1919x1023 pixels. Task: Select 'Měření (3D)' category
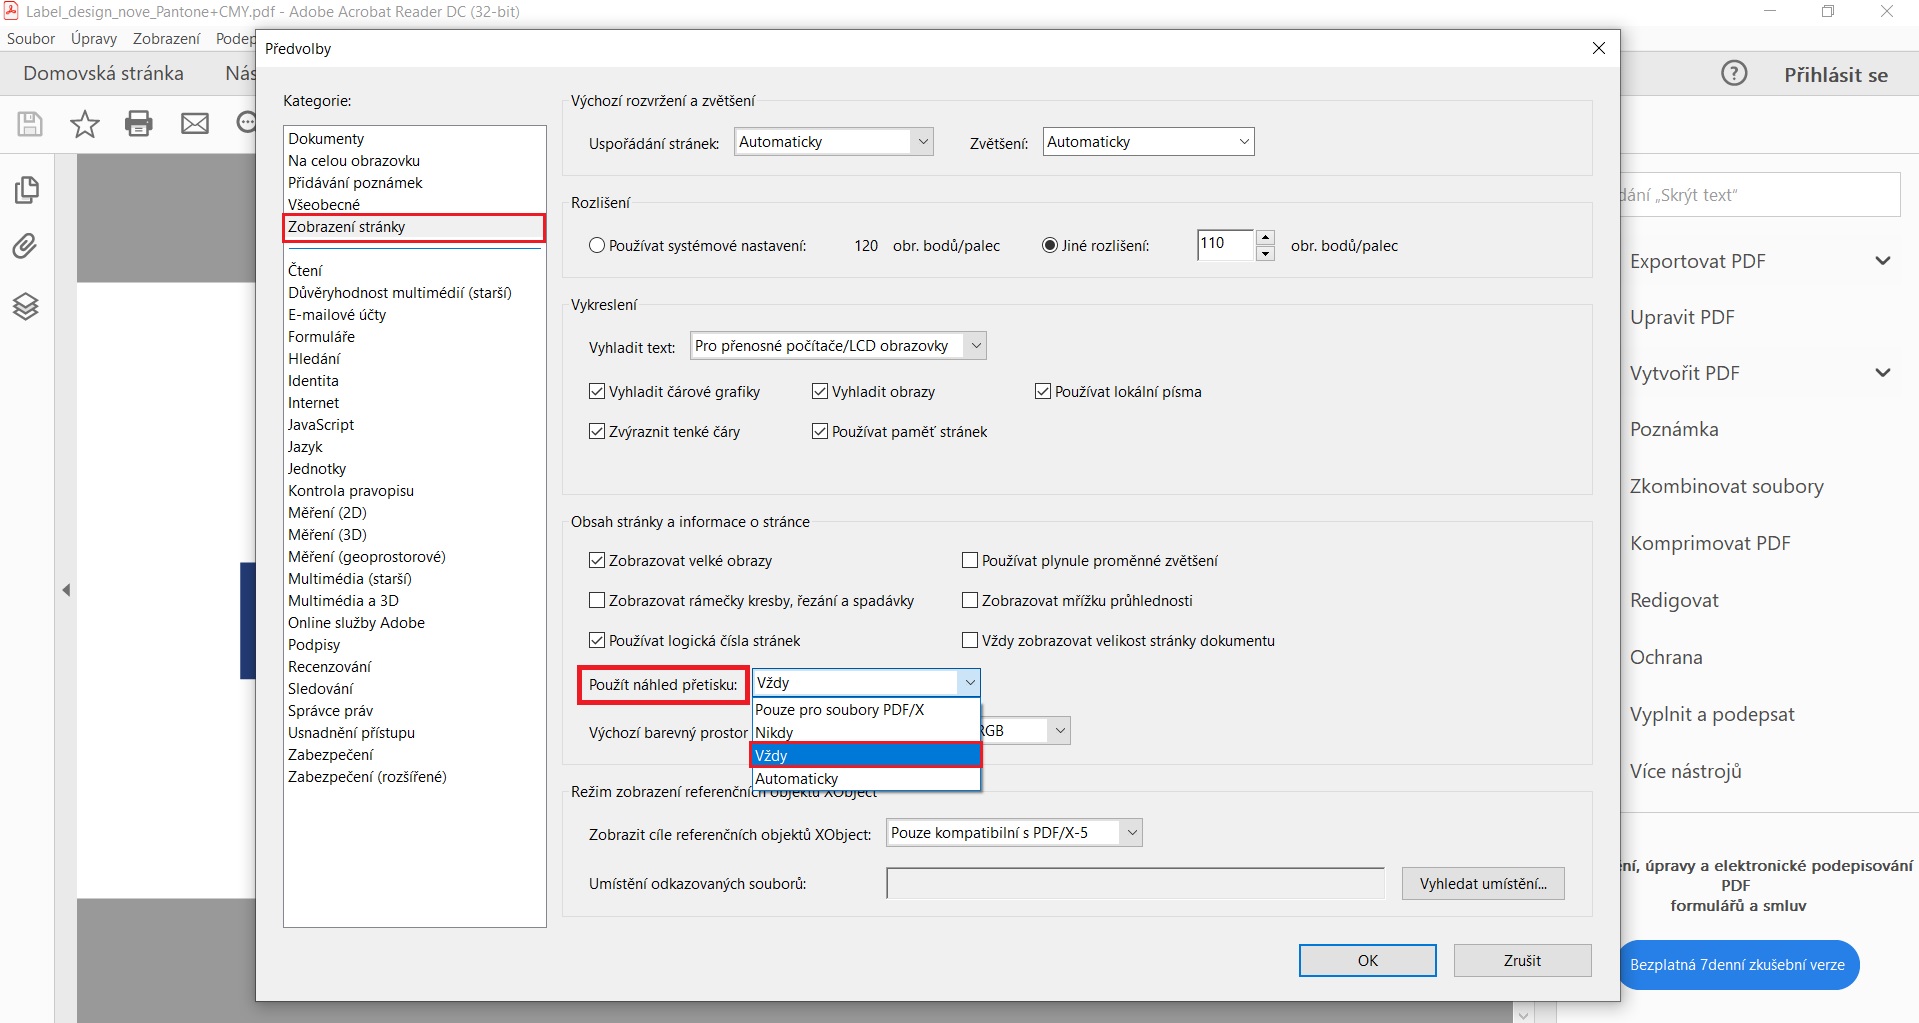point(327,535)
